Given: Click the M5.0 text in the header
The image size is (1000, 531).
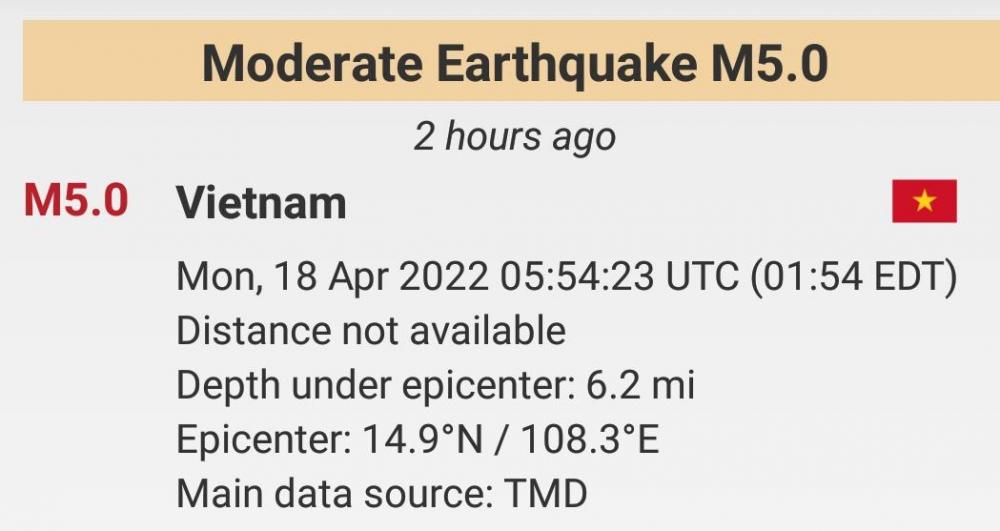Looking at the screenshot, I should (768, 64).
